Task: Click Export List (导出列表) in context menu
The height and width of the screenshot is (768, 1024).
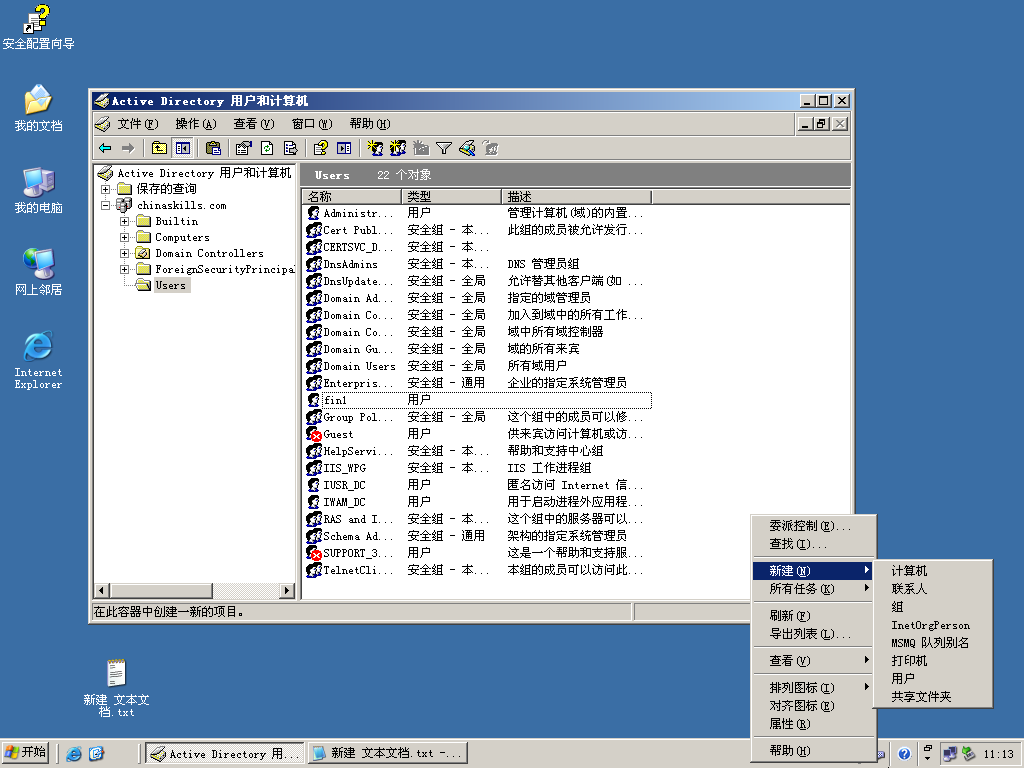Action: 812,633
